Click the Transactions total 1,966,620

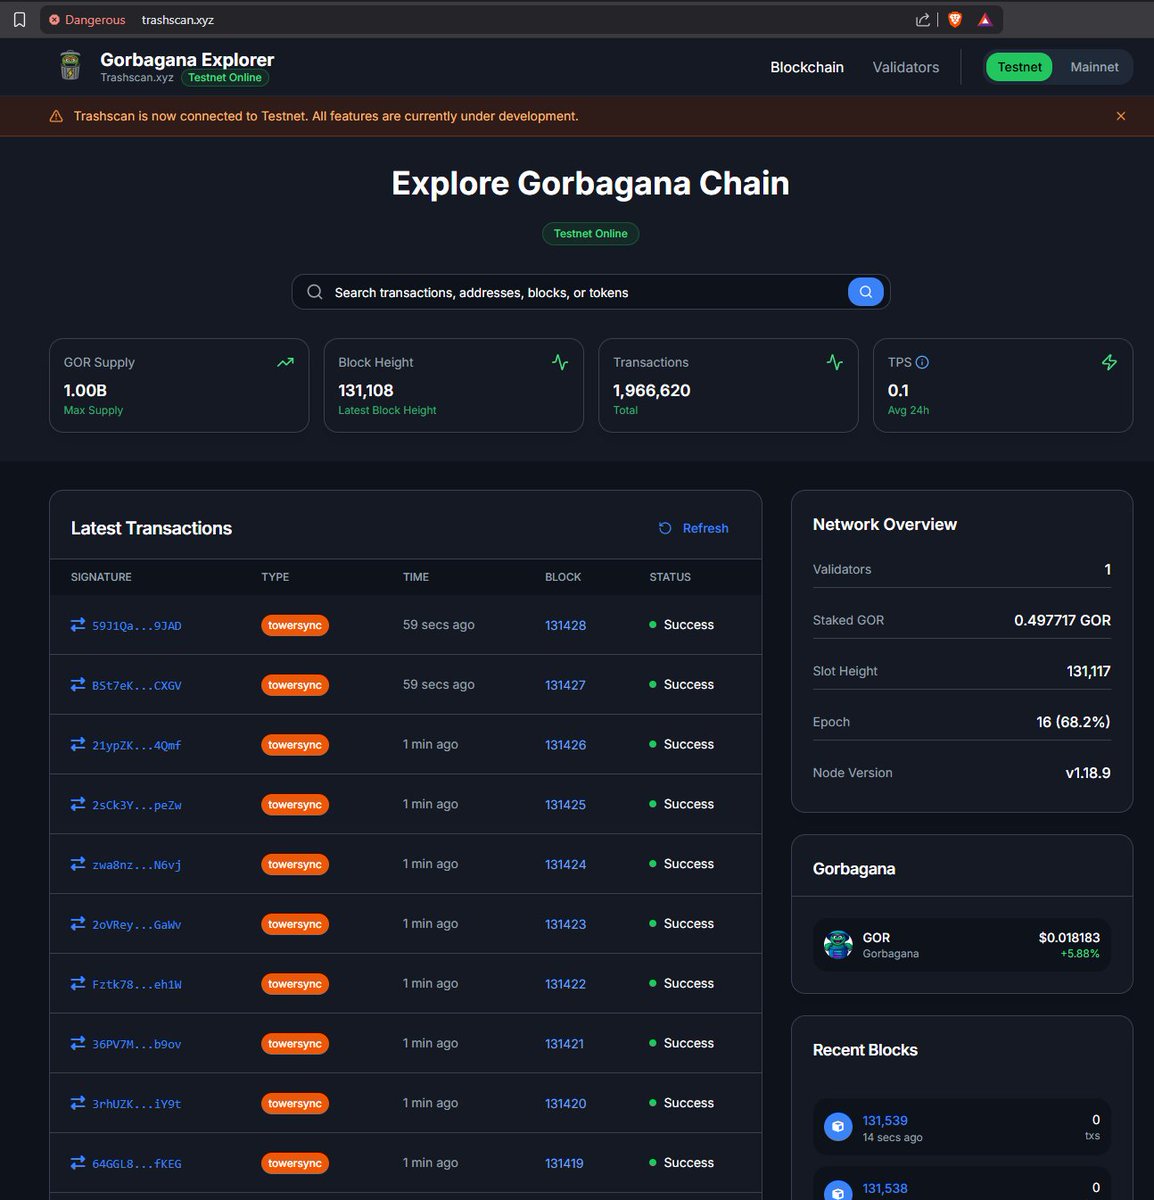point(652,390)
